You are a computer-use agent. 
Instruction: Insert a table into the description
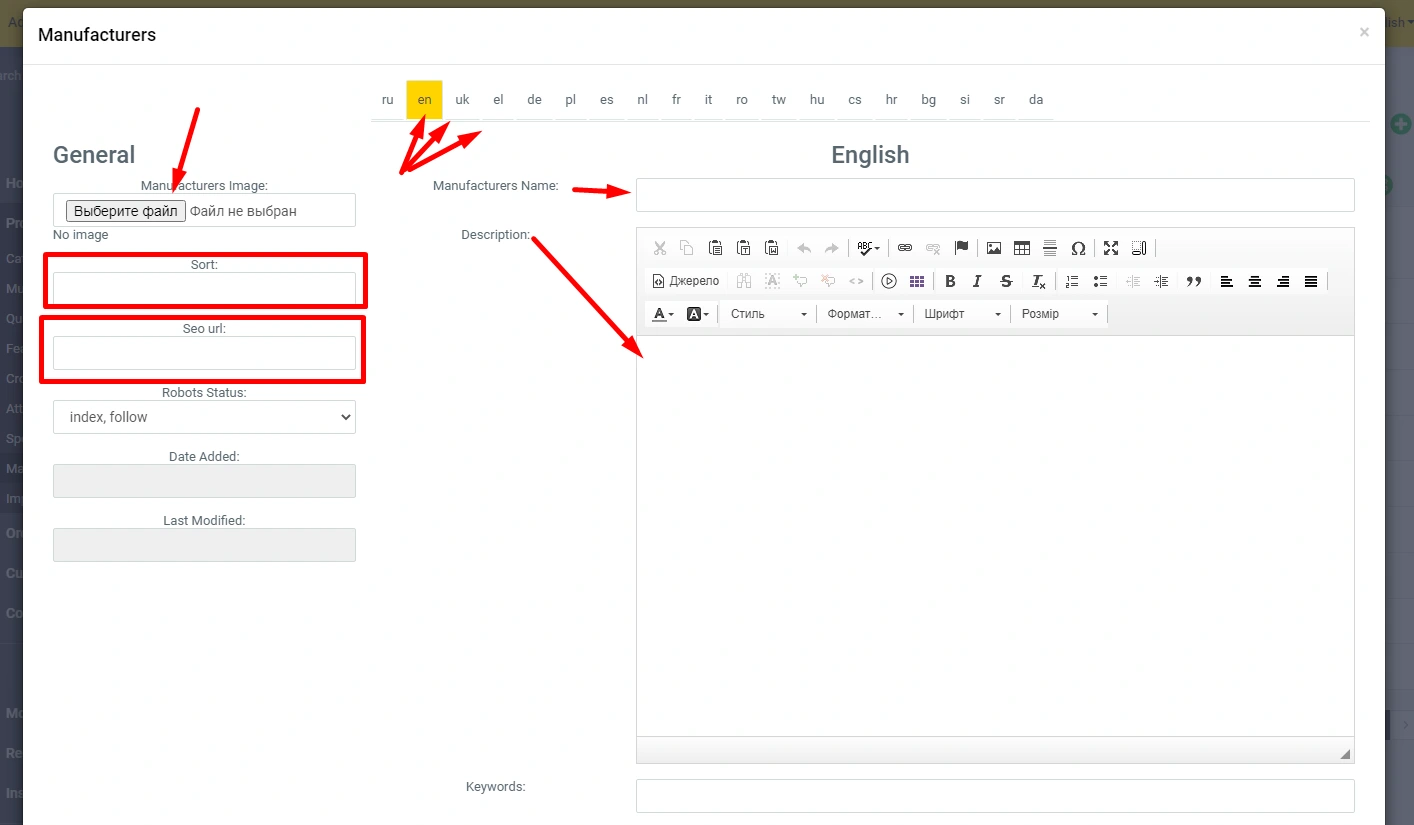[x=1022, y=248]
